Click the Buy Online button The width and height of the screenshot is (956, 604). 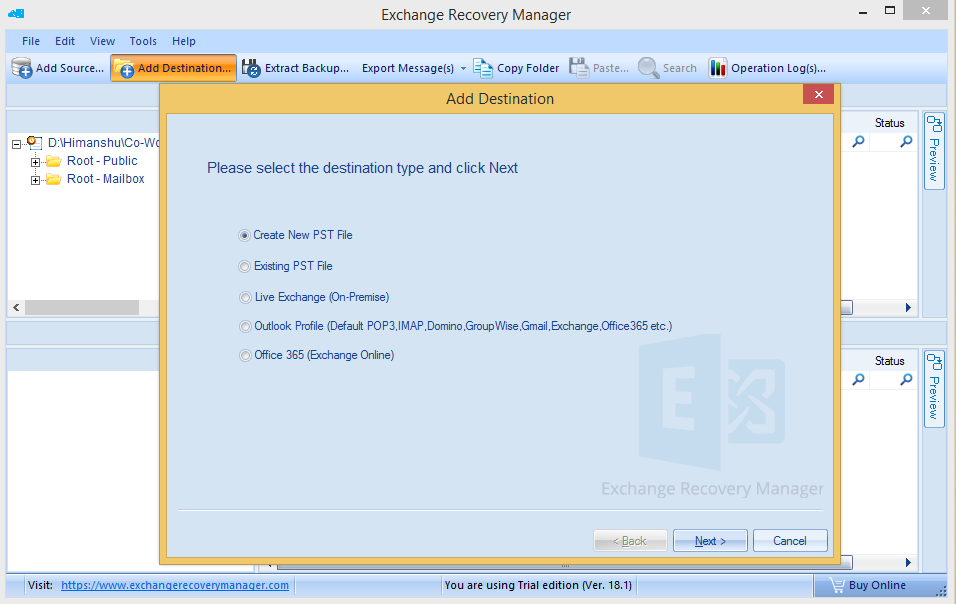coord(869,586)
